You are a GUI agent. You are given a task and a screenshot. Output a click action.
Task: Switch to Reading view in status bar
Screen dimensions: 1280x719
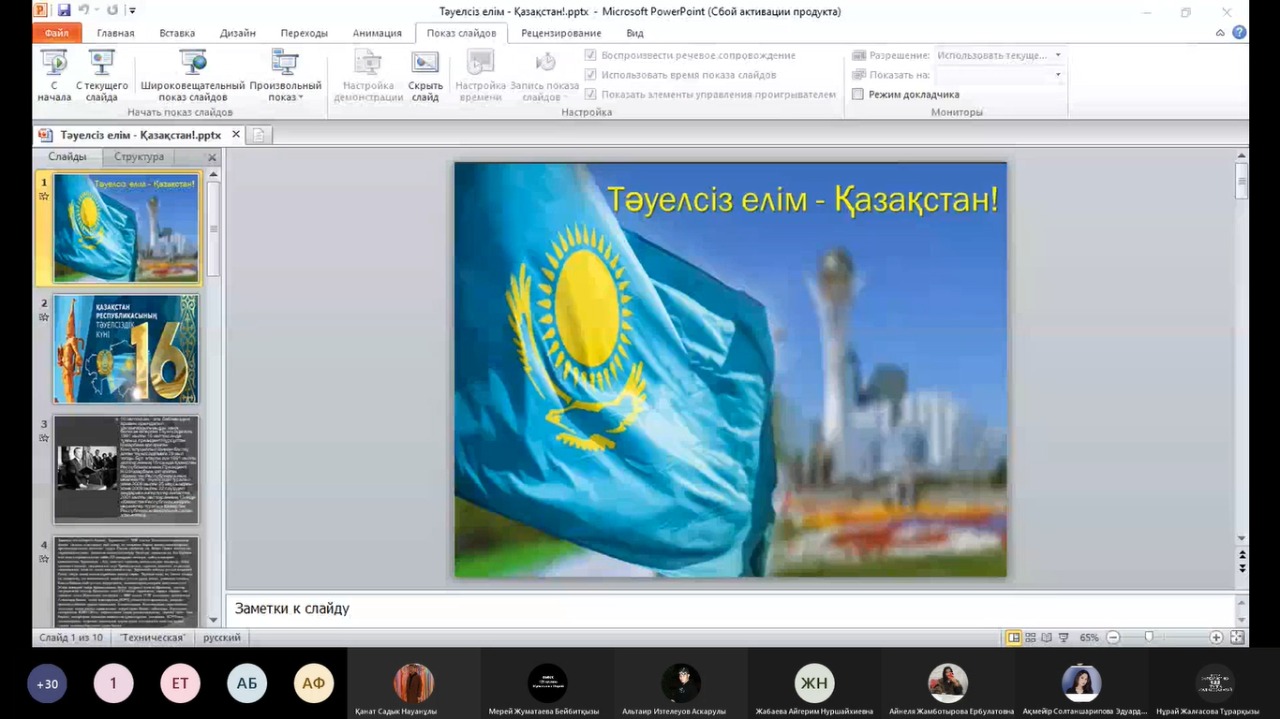click(1047, 637)
